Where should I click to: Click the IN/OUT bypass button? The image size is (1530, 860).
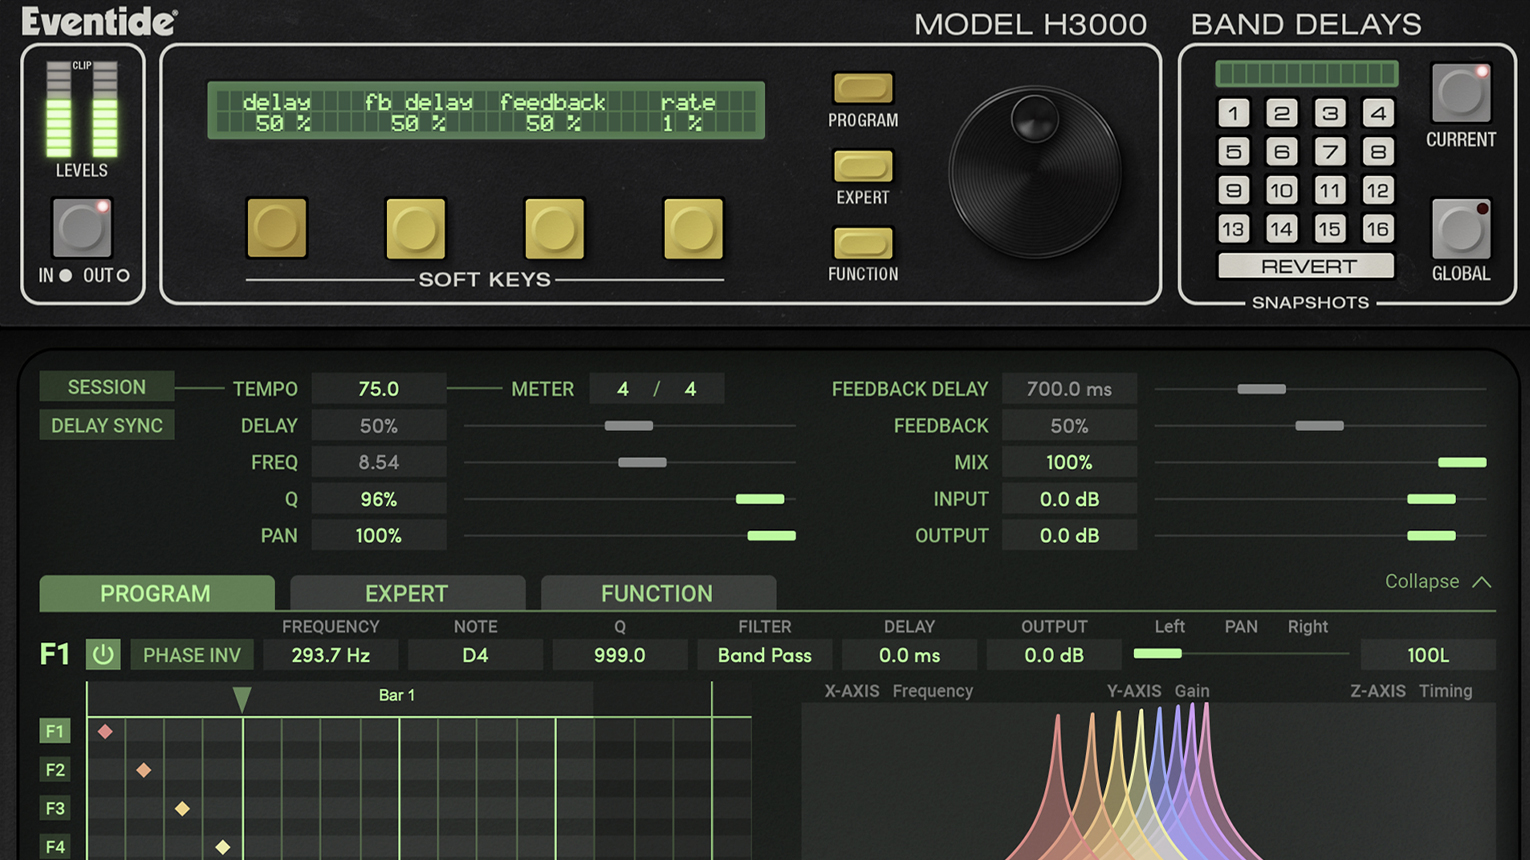click(82, 228)
